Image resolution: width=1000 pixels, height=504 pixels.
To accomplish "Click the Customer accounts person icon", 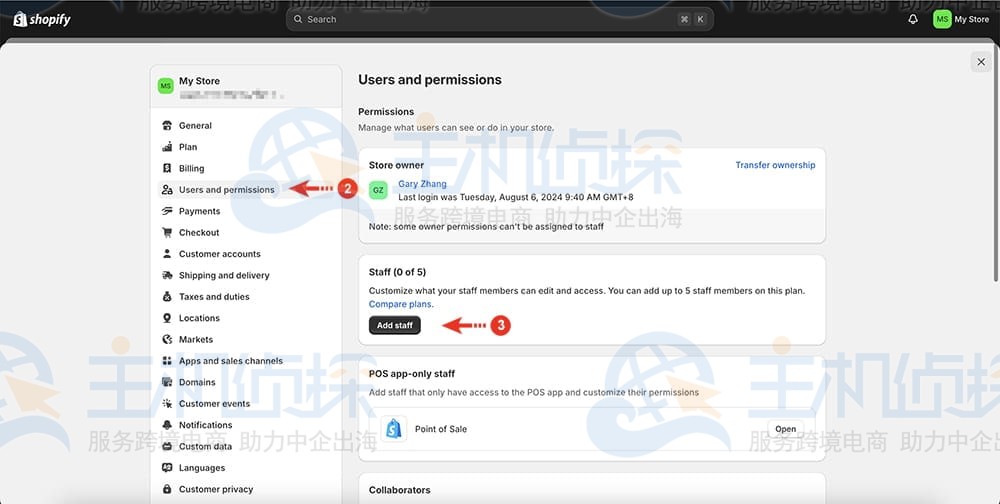I will click(167, 254).
